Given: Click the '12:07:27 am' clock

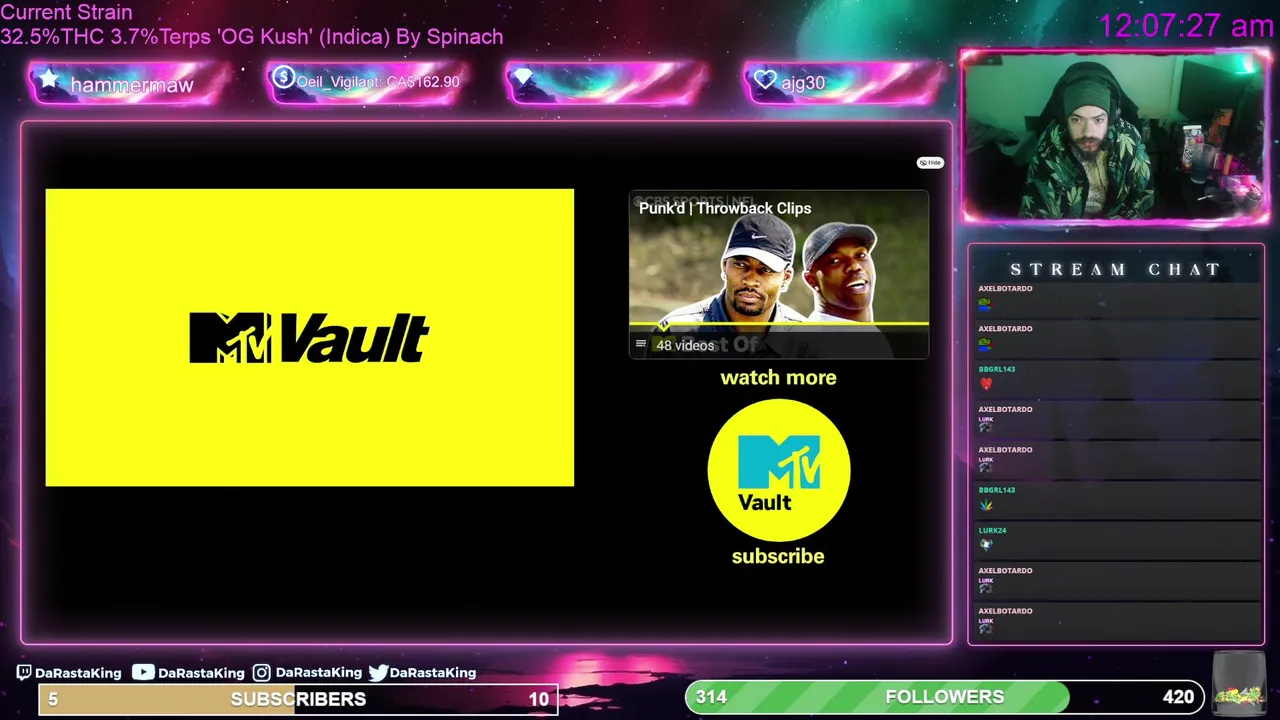Looking at the screenshot, I should pyautogui.click(x=1186, y=26).
